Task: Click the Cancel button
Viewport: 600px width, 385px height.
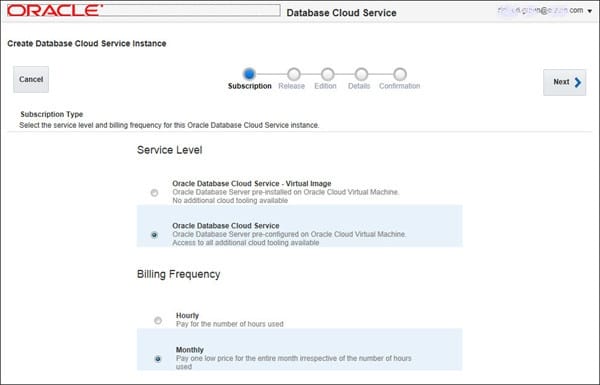Action: click(31, 79)
